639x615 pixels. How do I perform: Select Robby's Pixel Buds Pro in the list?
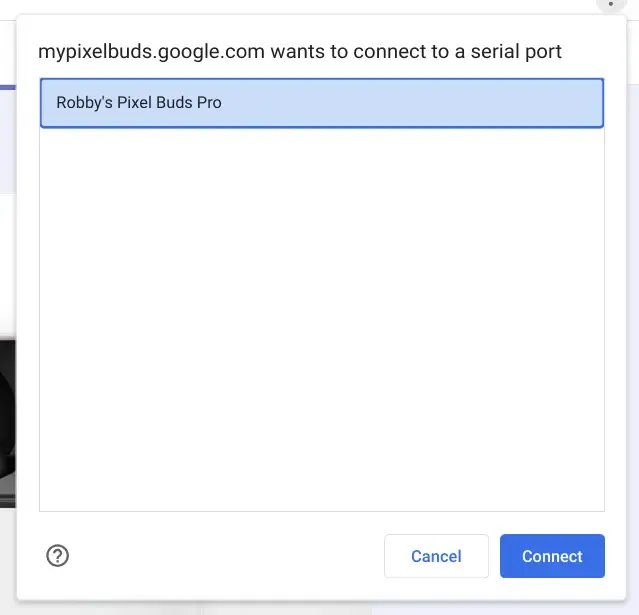coord(321,103)
